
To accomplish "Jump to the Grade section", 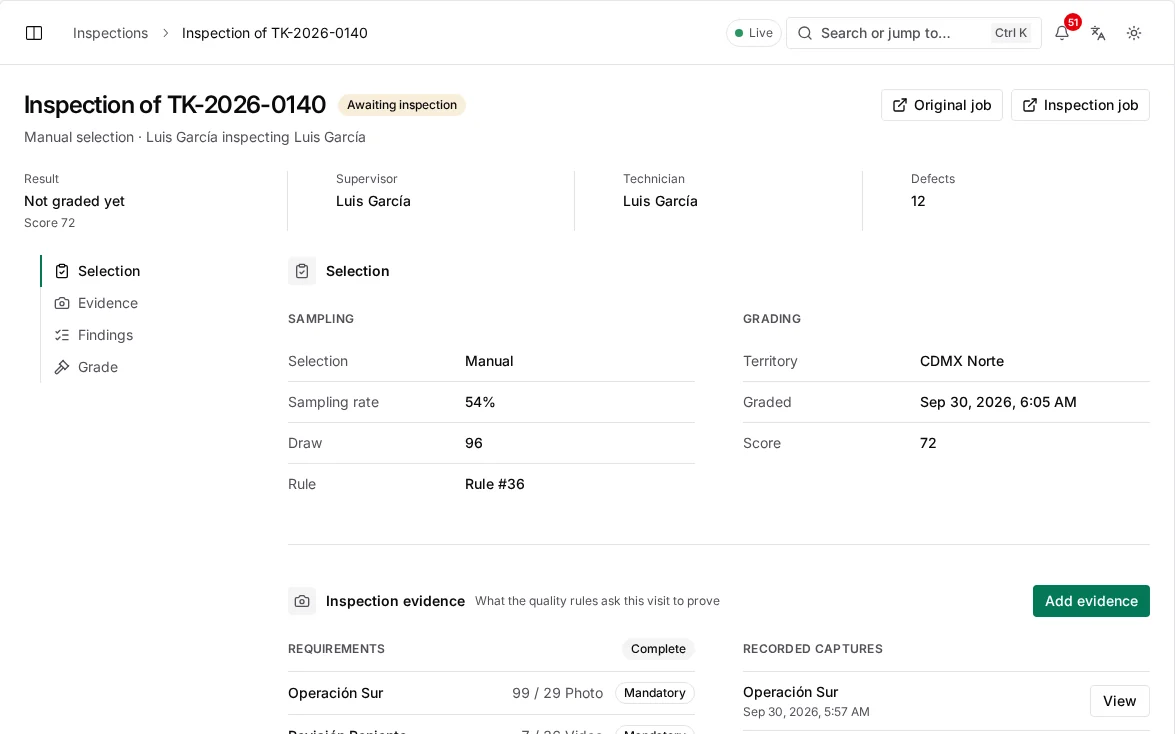I will pyautogui.click(x=97, y=367).
